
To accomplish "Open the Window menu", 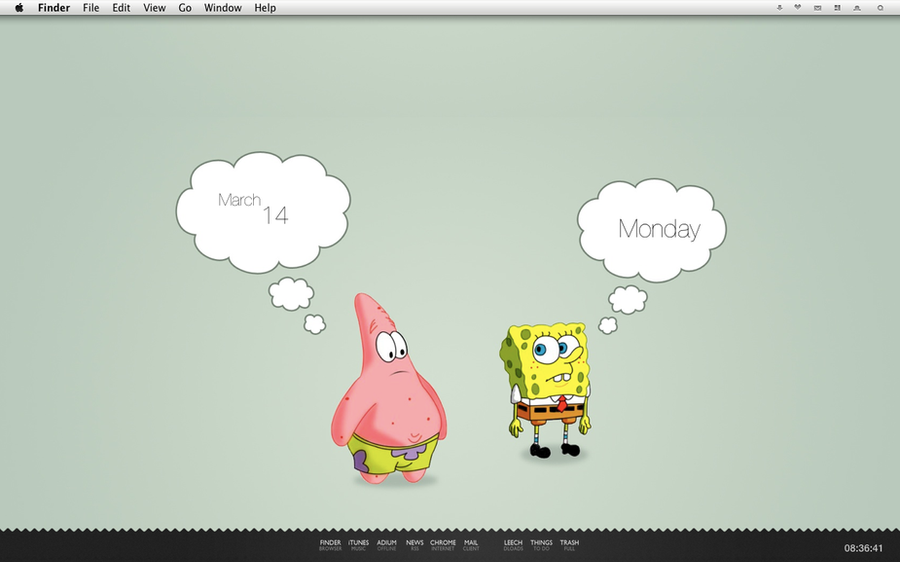I will tap(223, 8).
